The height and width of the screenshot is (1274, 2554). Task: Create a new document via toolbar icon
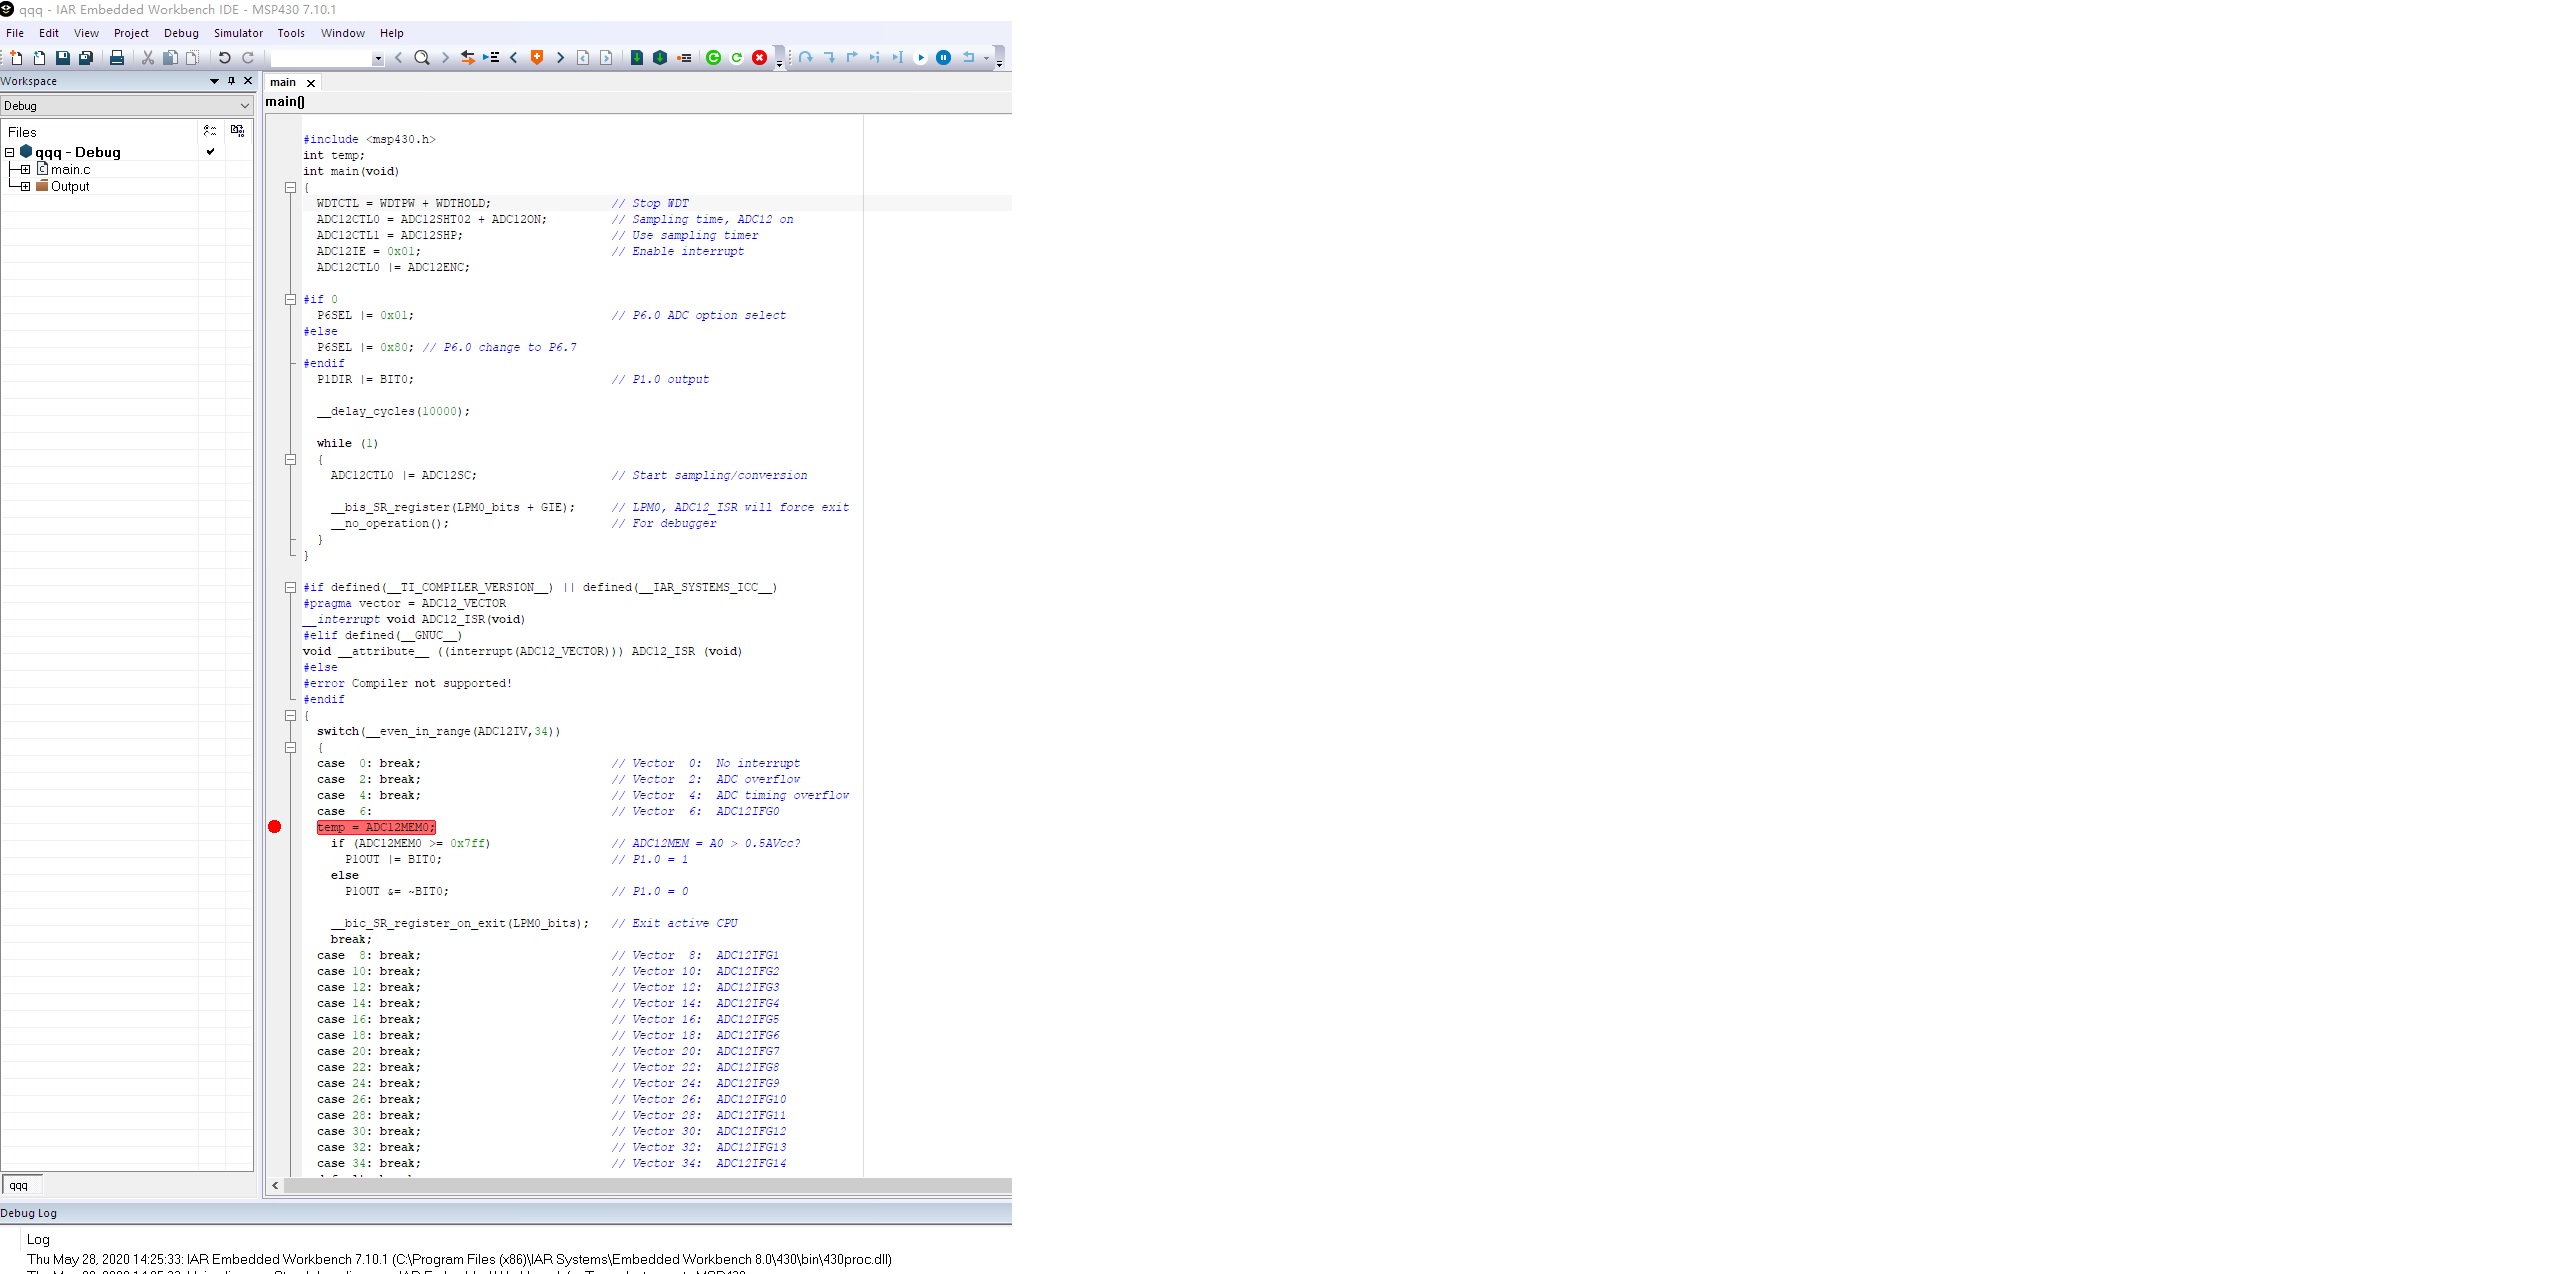(16, 58)
